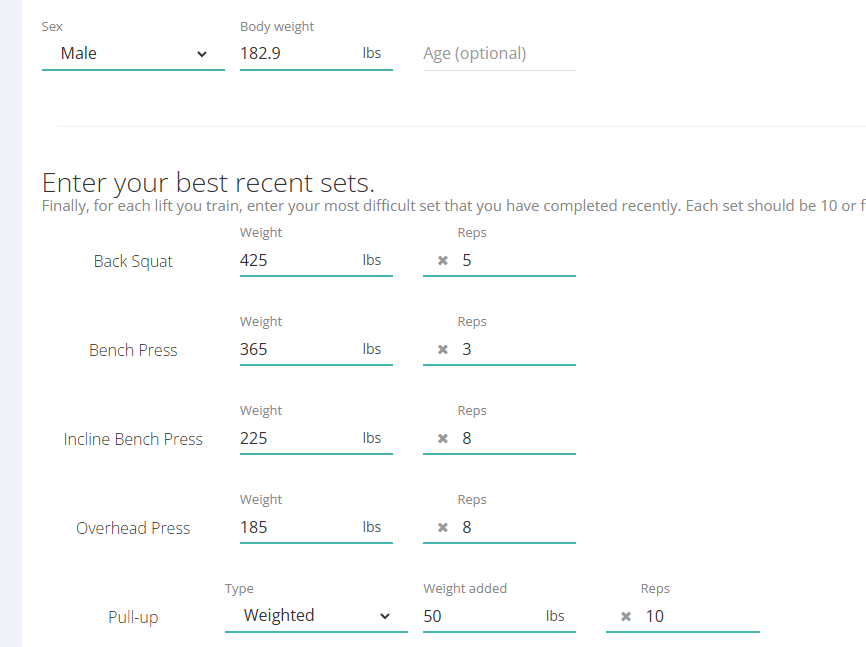Click the multiply icon beside Incline Bench reps
Viewport: 866px width, 647px height.
pos(443,438)
